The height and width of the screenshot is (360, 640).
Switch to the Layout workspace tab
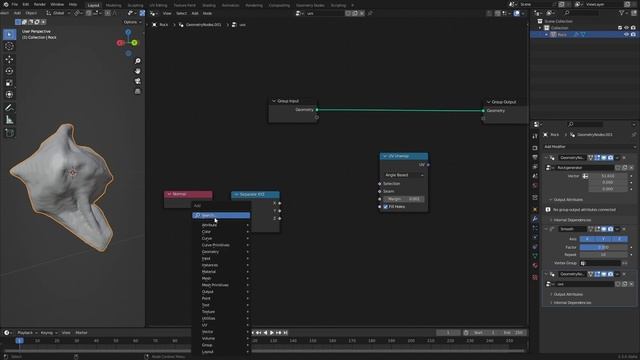tap(94, 5)
